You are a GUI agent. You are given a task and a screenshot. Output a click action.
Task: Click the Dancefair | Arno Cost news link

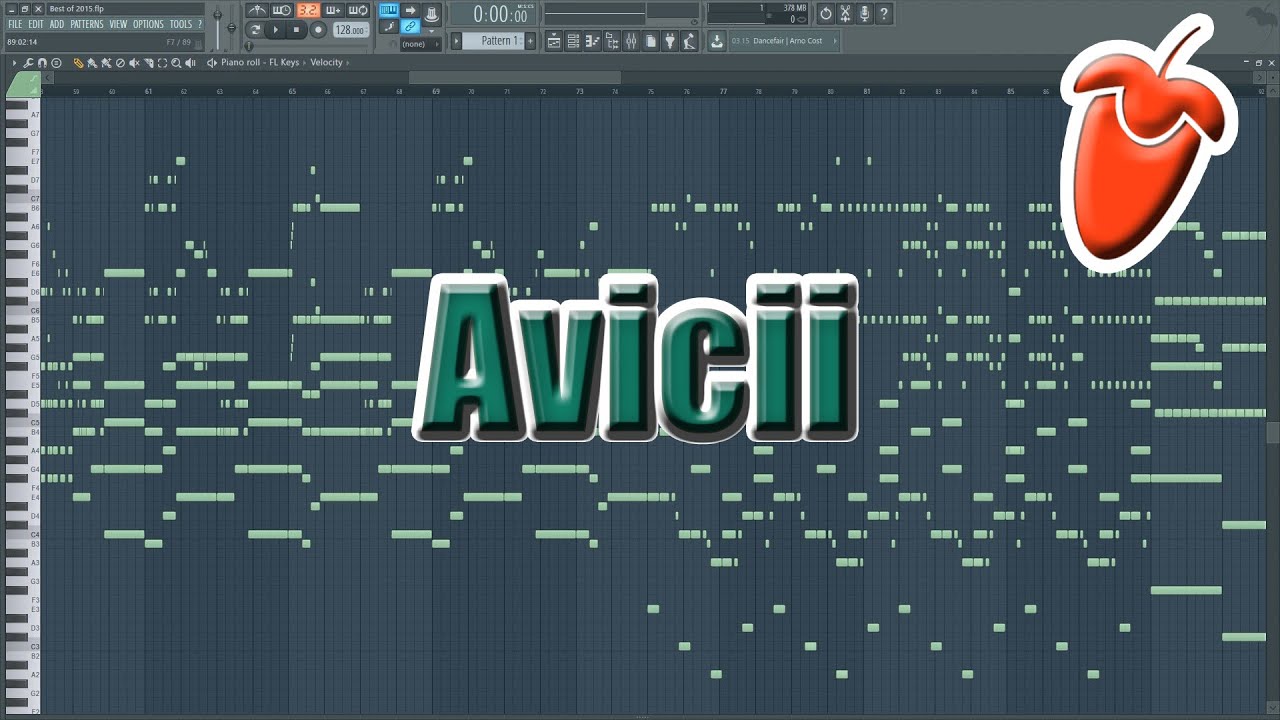point(787,41)
